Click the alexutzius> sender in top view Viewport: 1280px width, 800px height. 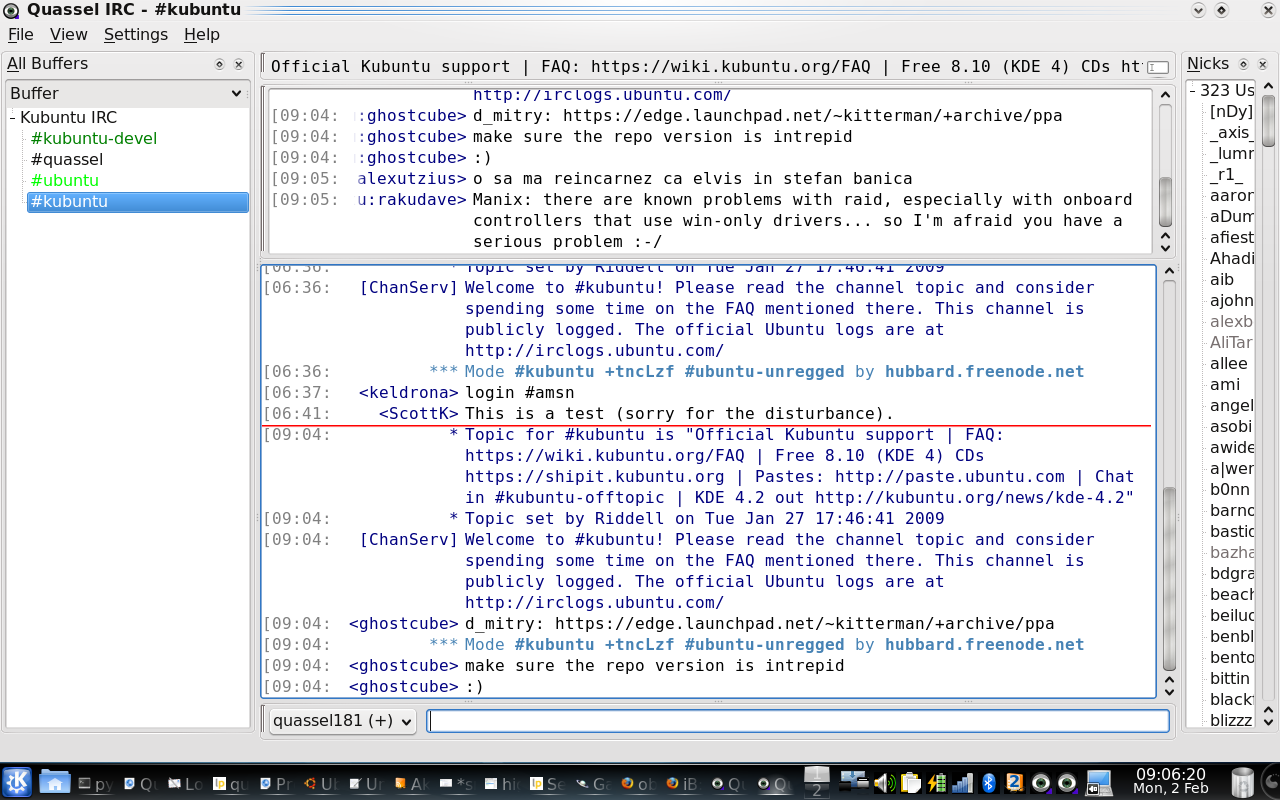tap(413, 178)
